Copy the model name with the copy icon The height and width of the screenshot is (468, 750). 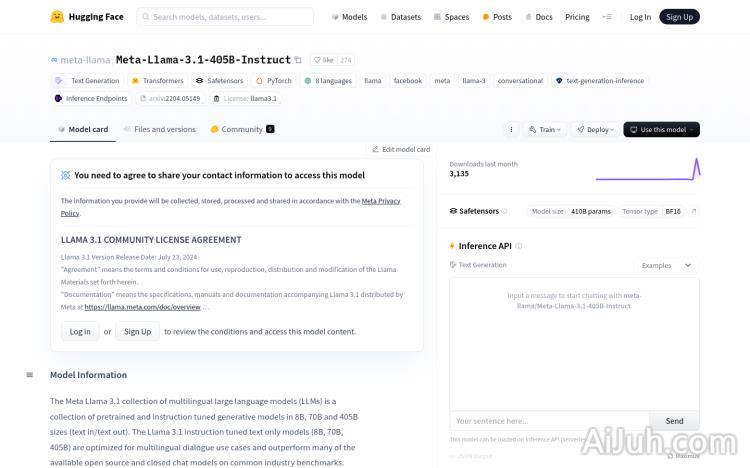[x=298, y=60]
